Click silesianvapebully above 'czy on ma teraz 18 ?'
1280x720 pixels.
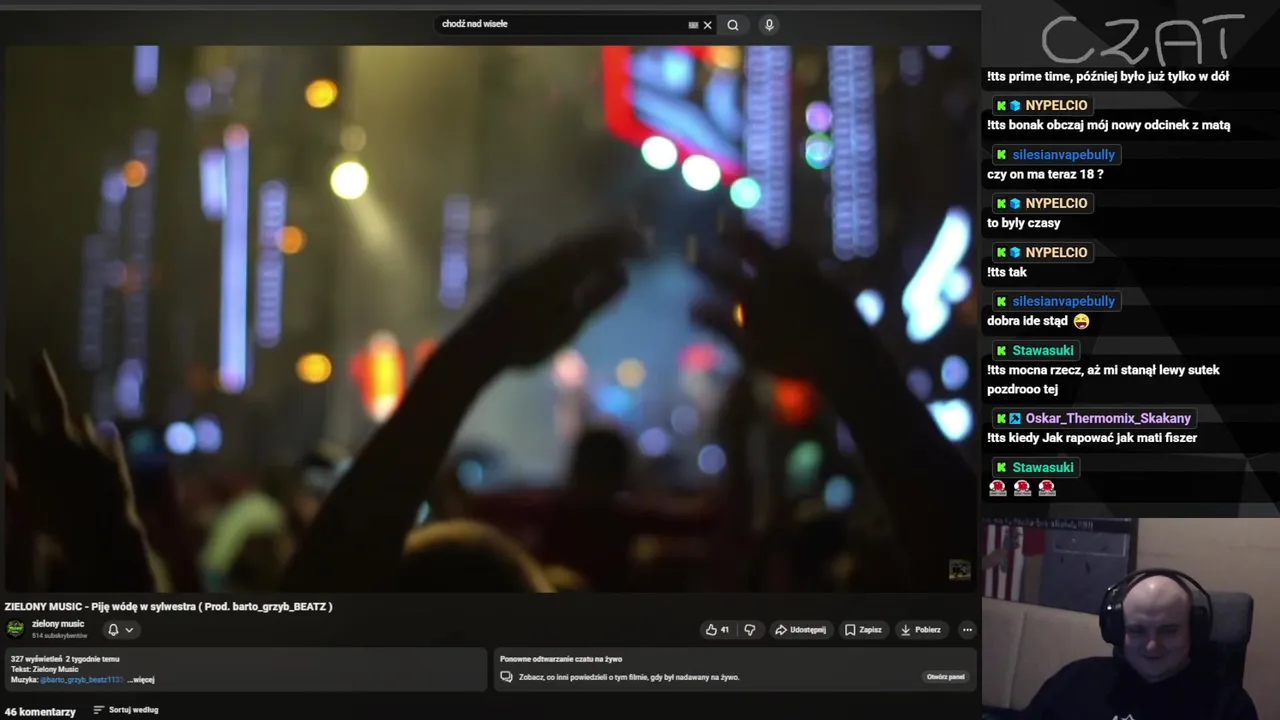[x=1063, y=155]
